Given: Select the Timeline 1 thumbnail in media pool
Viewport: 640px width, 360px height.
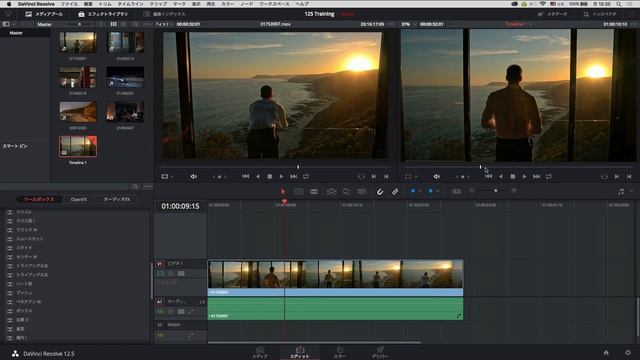Looking at the screenshot, I should [x=78, y=147].
